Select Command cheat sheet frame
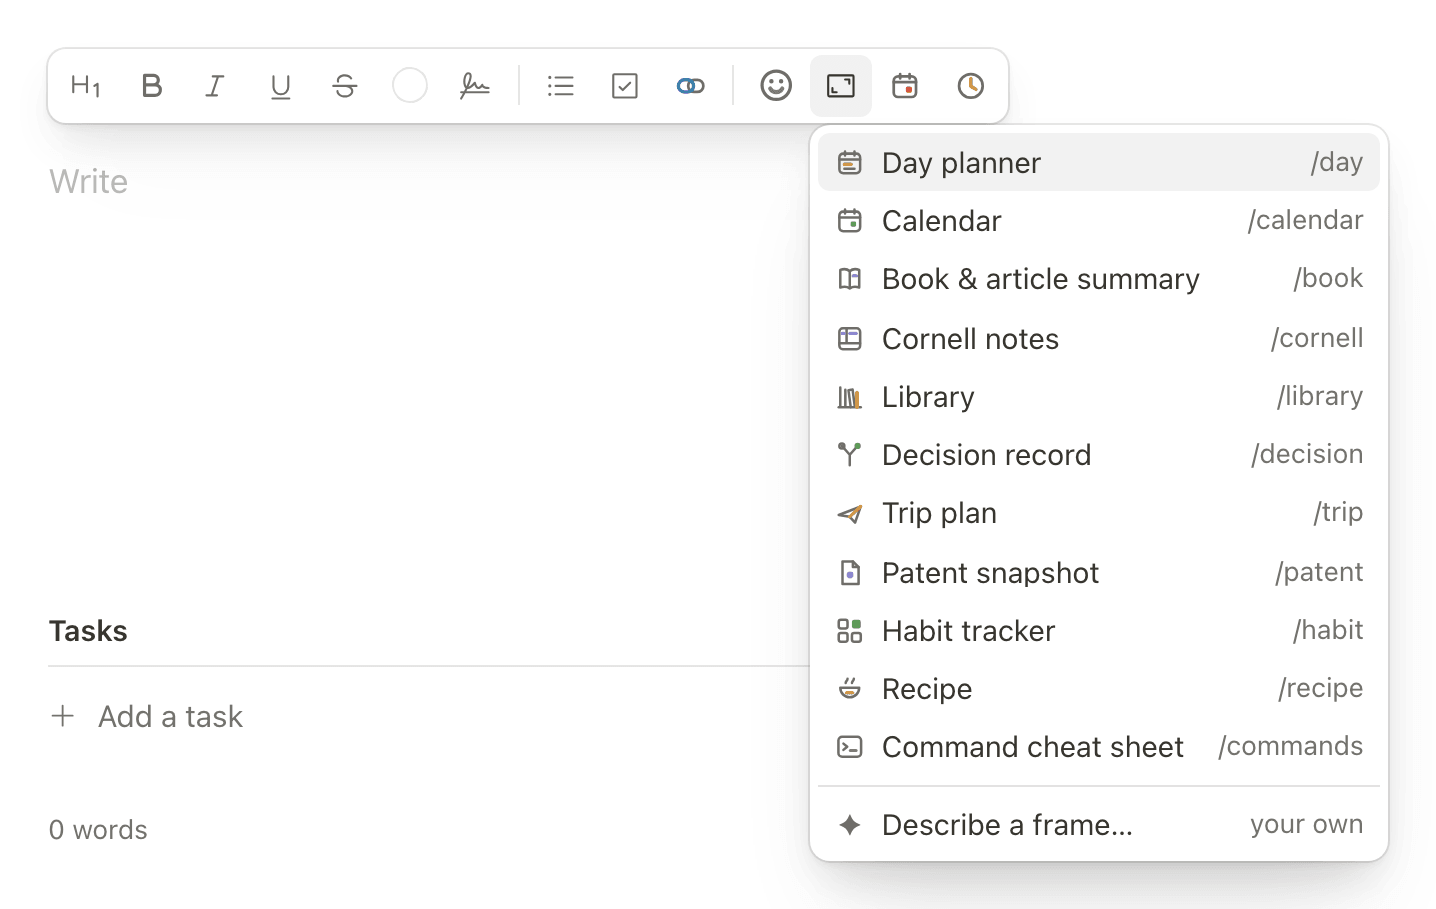Viewport: 1436px width, 909px height. tap(1099, 747)
